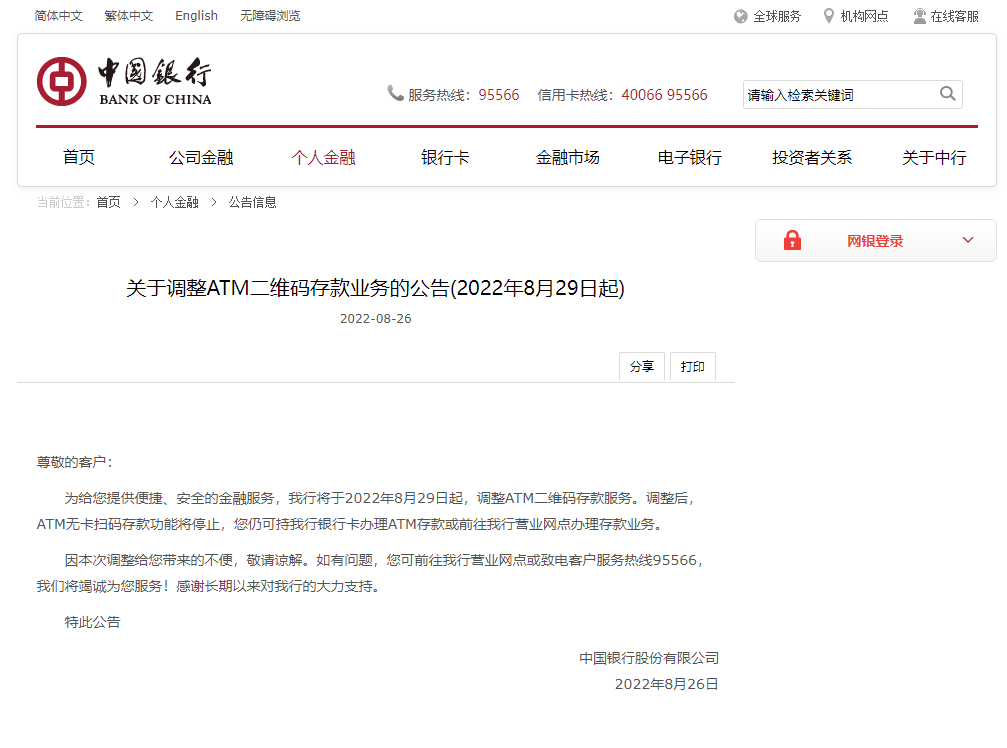Click the red lock icon
This screenshot has height=748, width=1007.
[792, 240]
